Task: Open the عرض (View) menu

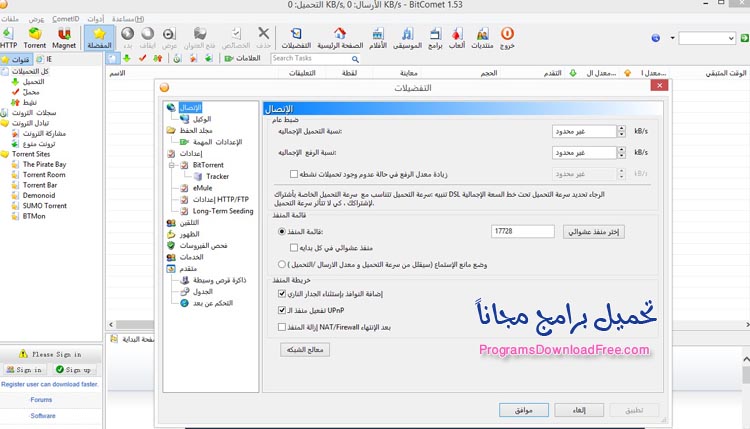Action: (x=36, y=19)
